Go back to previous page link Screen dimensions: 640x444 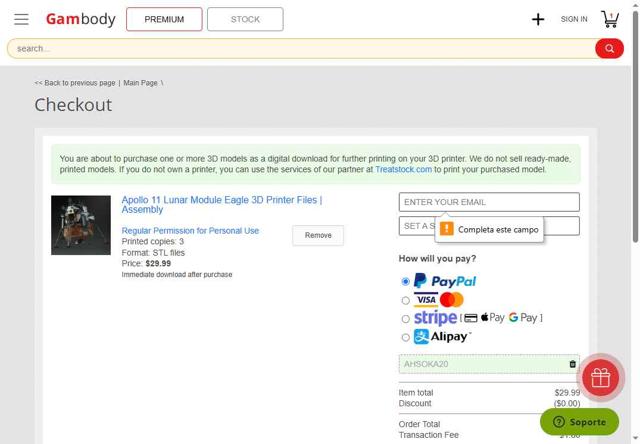(x=75, y=83)
